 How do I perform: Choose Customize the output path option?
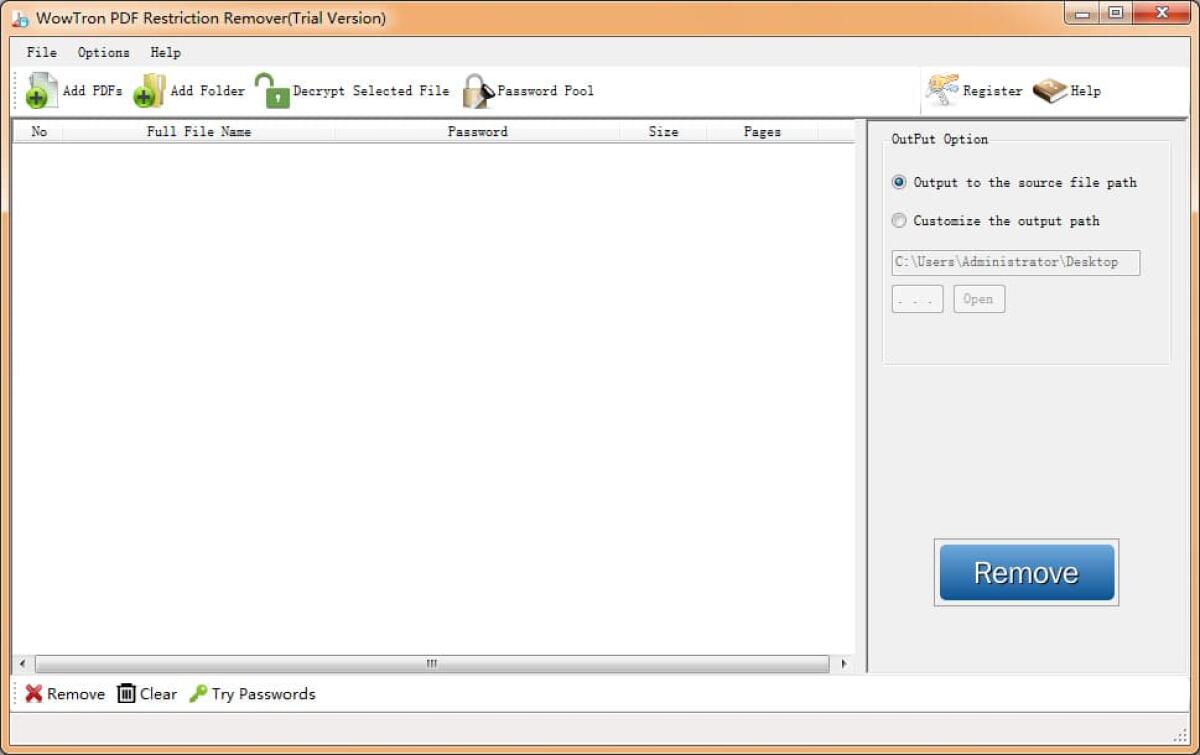tap(899, 220)
